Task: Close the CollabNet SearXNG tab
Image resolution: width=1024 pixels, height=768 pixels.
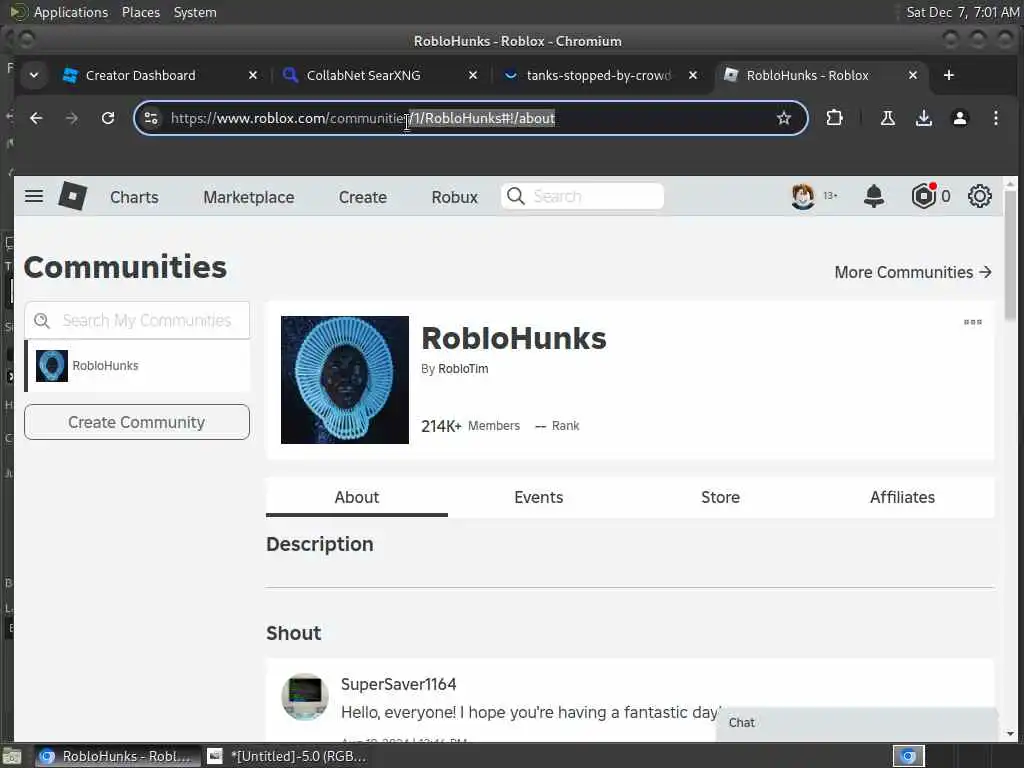Action: (x=473, y=75)
